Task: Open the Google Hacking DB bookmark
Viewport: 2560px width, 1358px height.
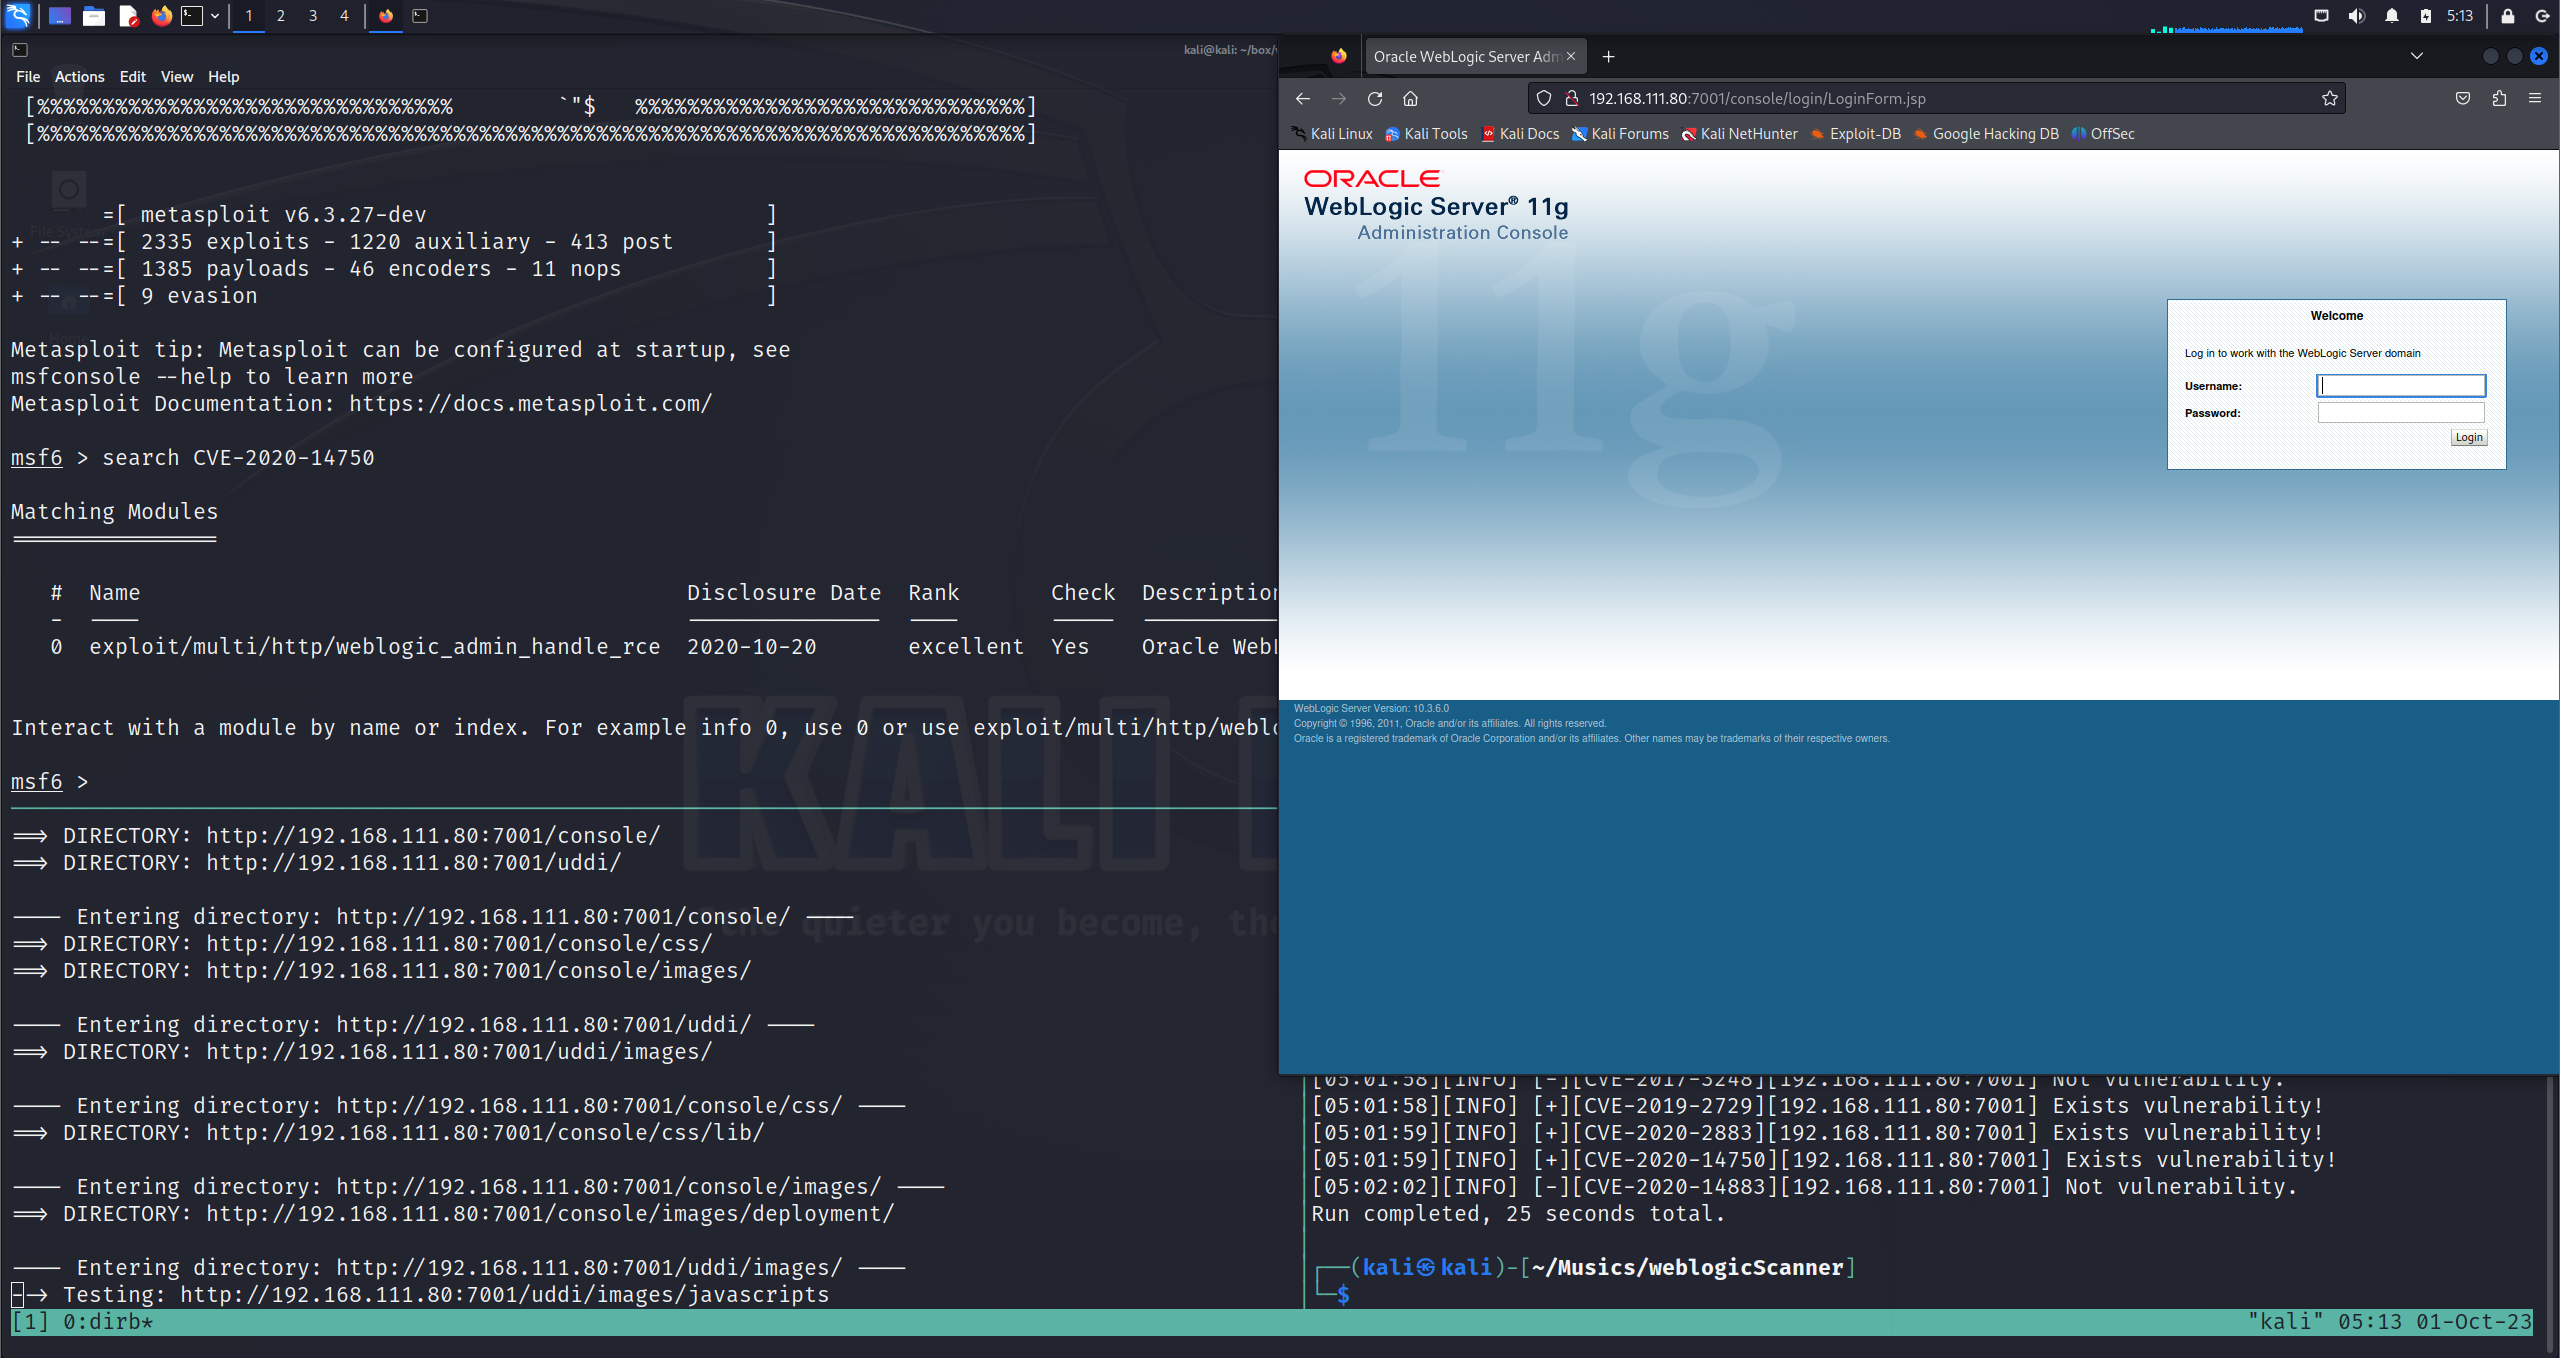Action: click(1986, 134)
